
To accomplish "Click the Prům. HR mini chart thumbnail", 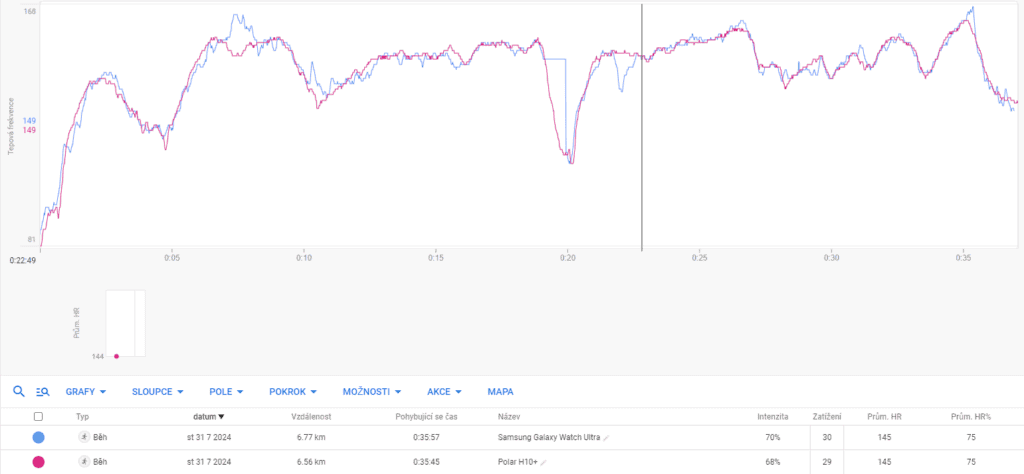I will point(125,323).
